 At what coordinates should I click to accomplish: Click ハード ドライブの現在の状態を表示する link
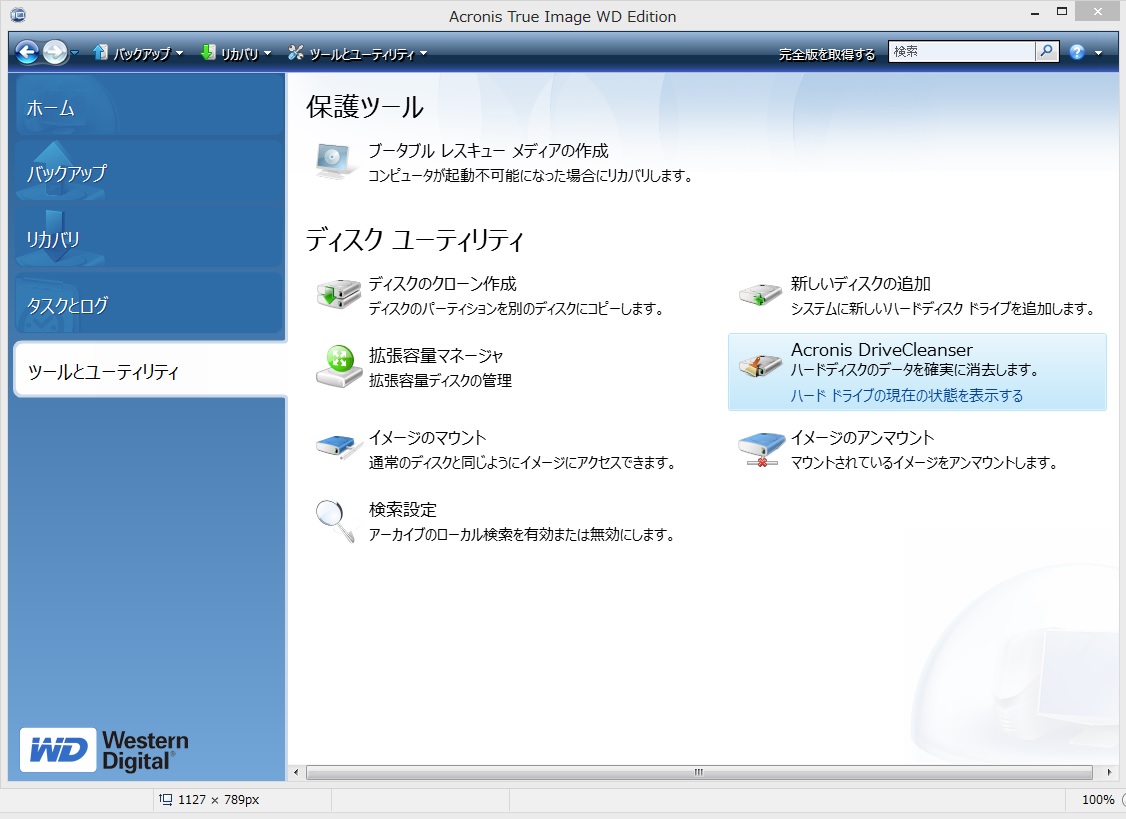coord(906,395)
